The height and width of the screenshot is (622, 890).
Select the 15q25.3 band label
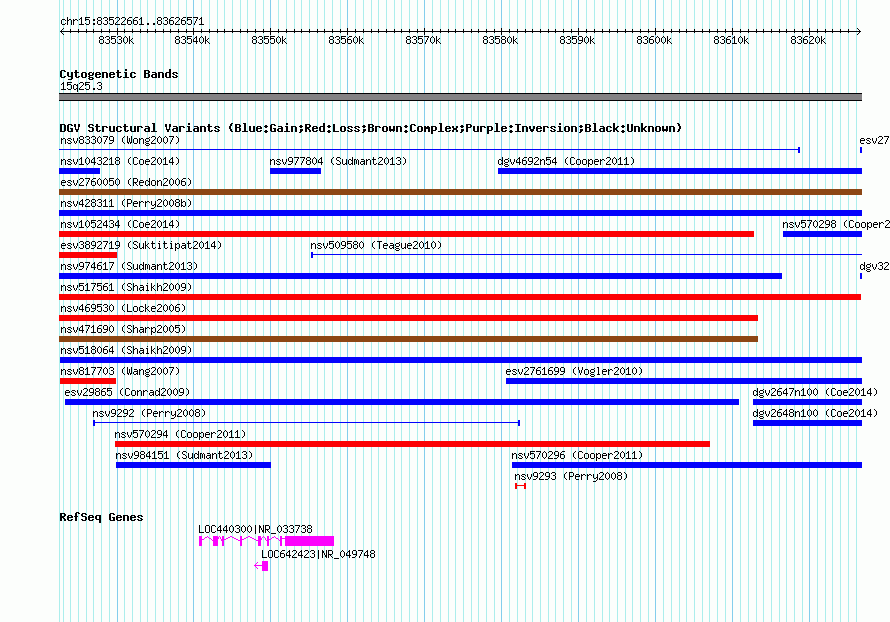point(81,86)
